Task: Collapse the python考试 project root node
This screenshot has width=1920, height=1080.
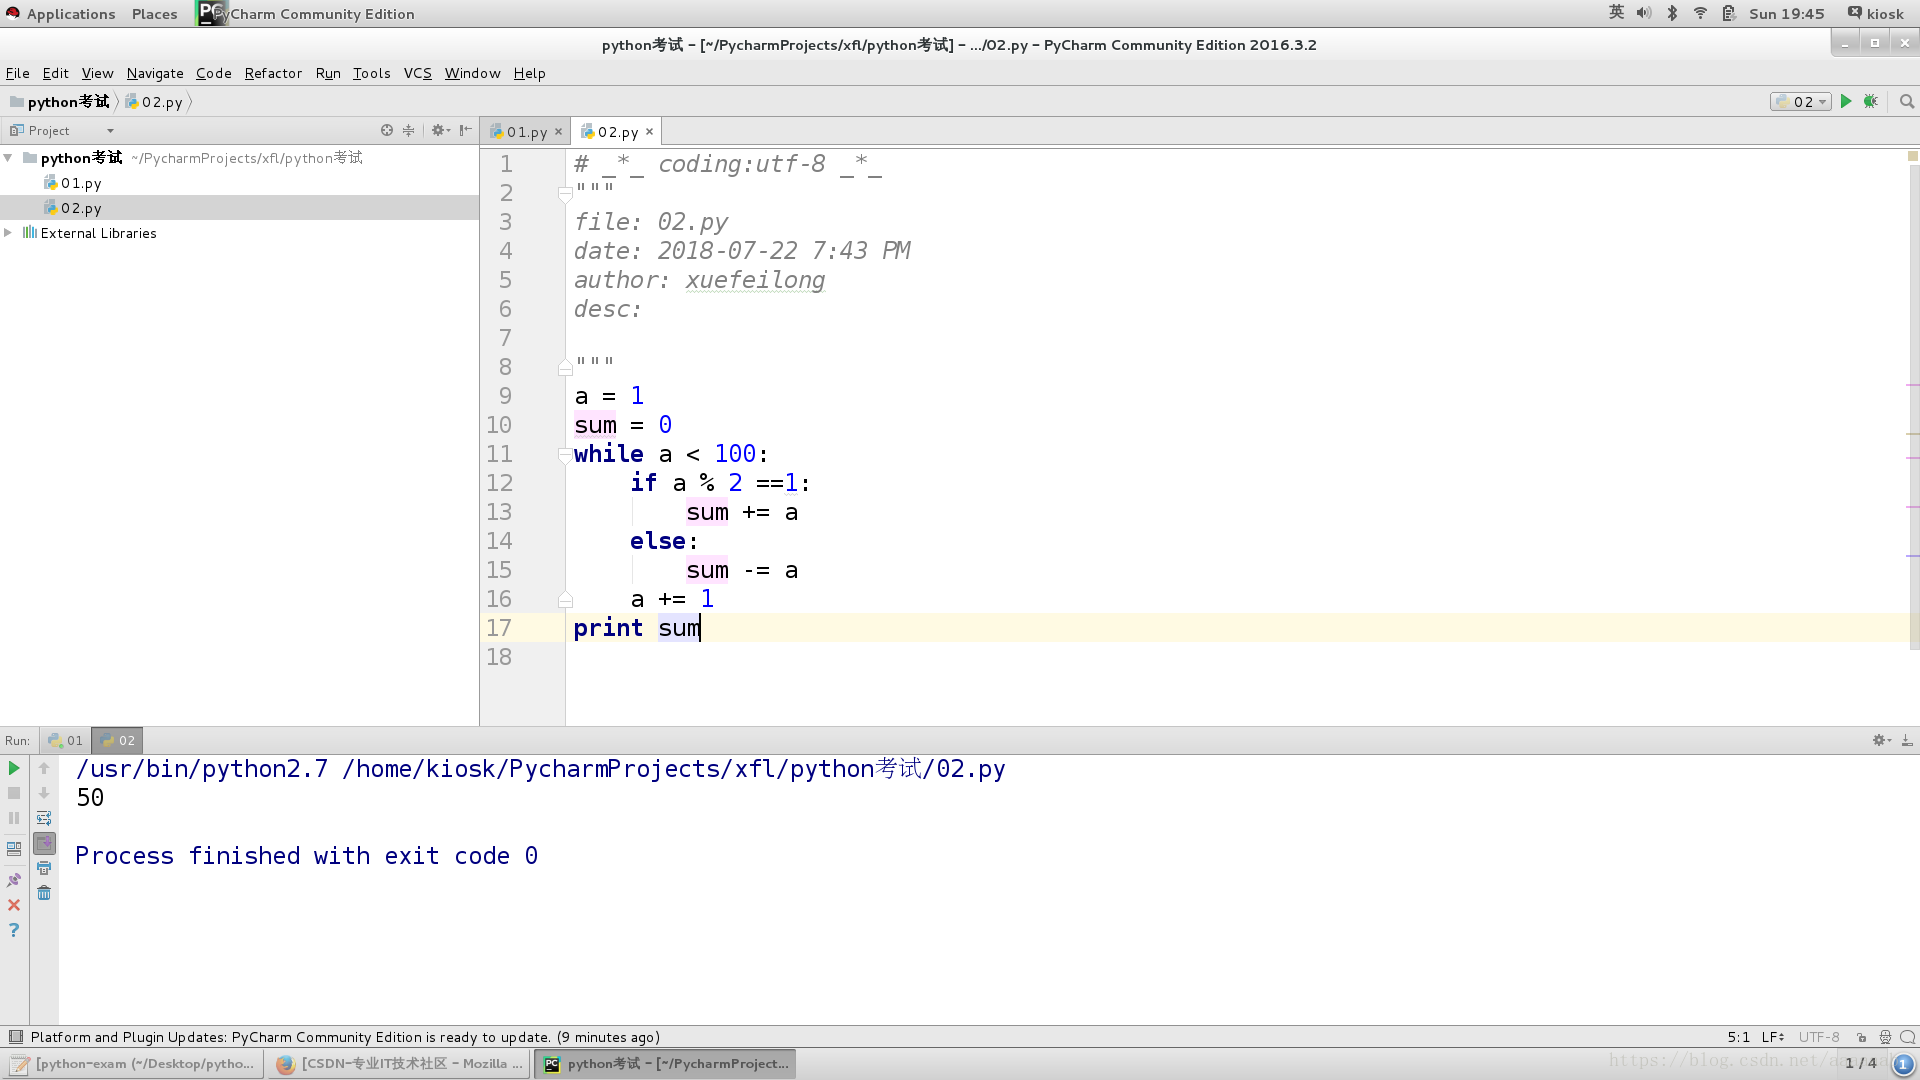Action: click(x=8, y=158)
